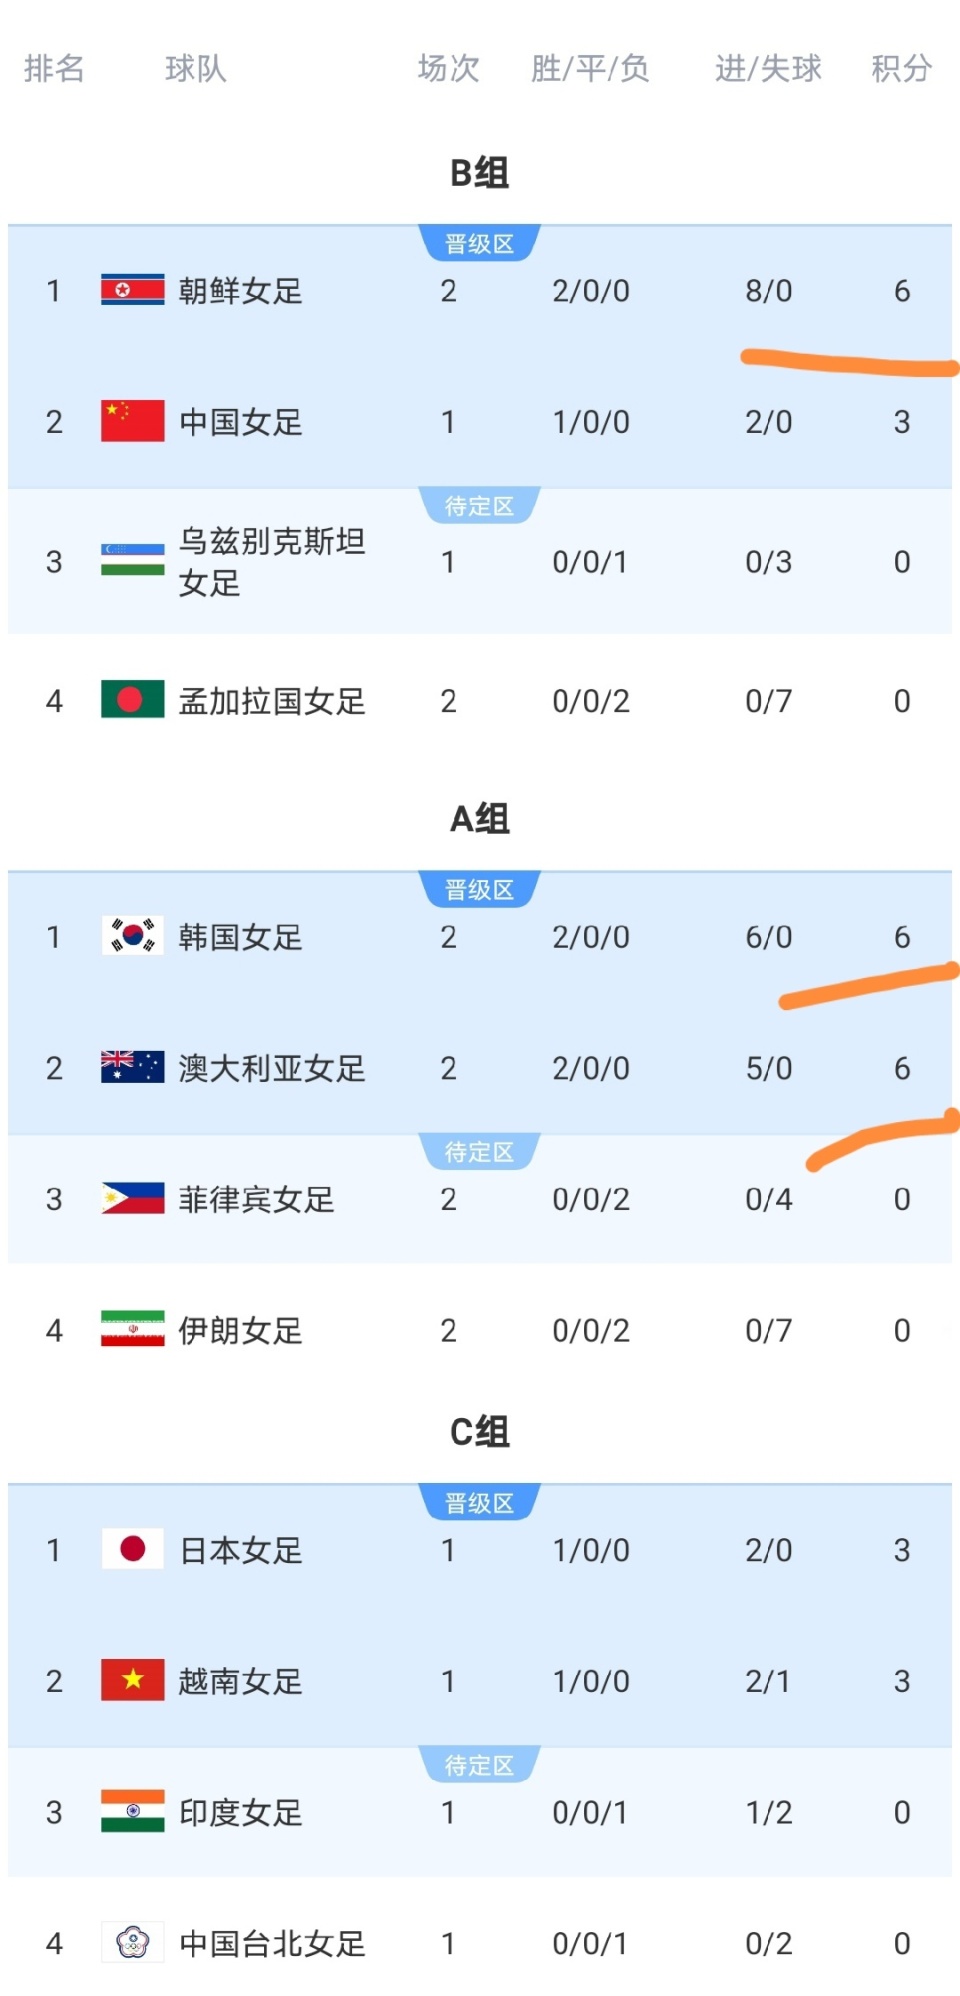This screenshot has height=1996, width=960.
Task: Tap the South Korea flag icon
Action: point(132,936)
